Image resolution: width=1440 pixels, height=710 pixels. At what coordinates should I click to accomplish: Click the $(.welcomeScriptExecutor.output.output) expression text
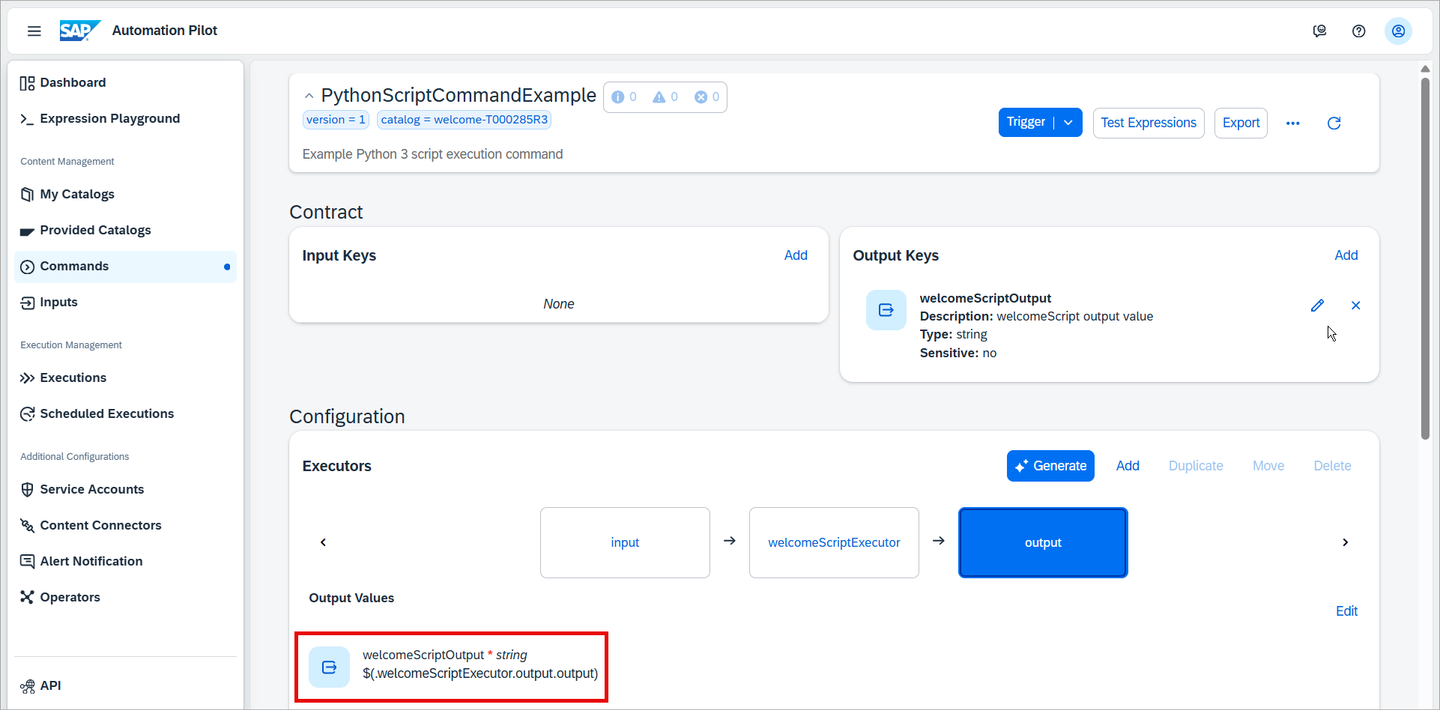point(480,673)
